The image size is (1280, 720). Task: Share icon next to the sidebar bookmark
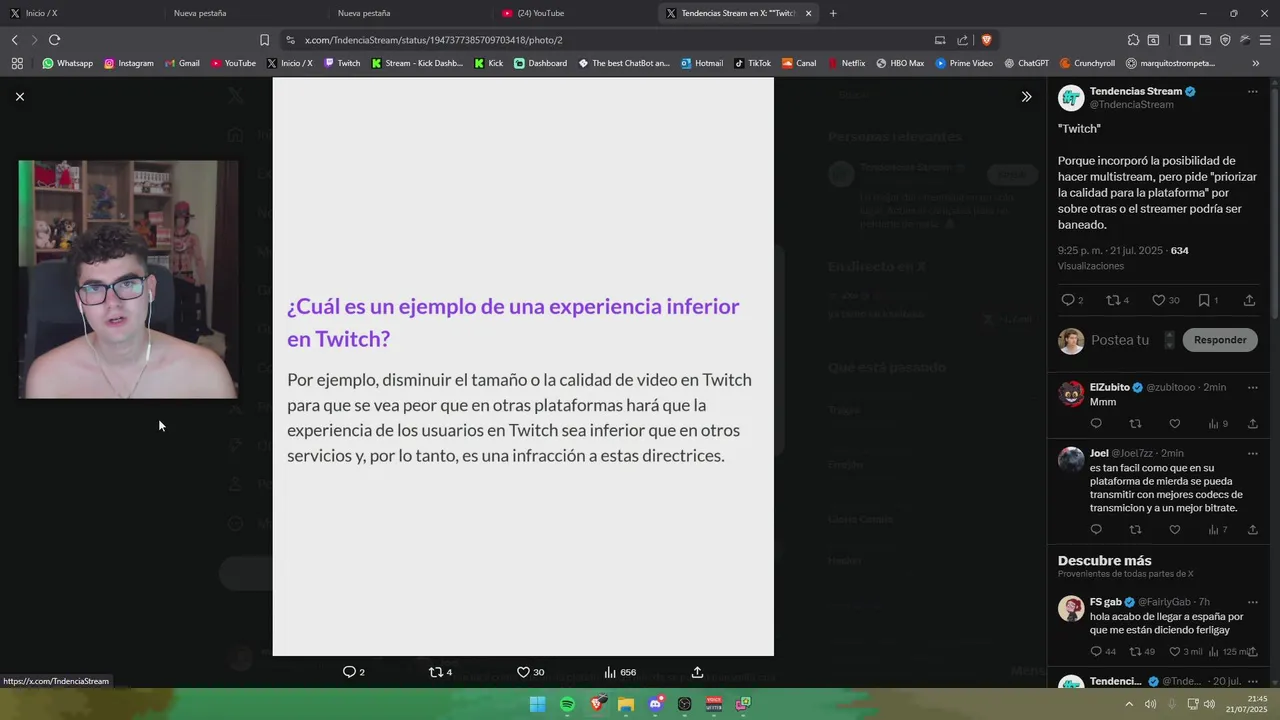(x=1249, y=300)
